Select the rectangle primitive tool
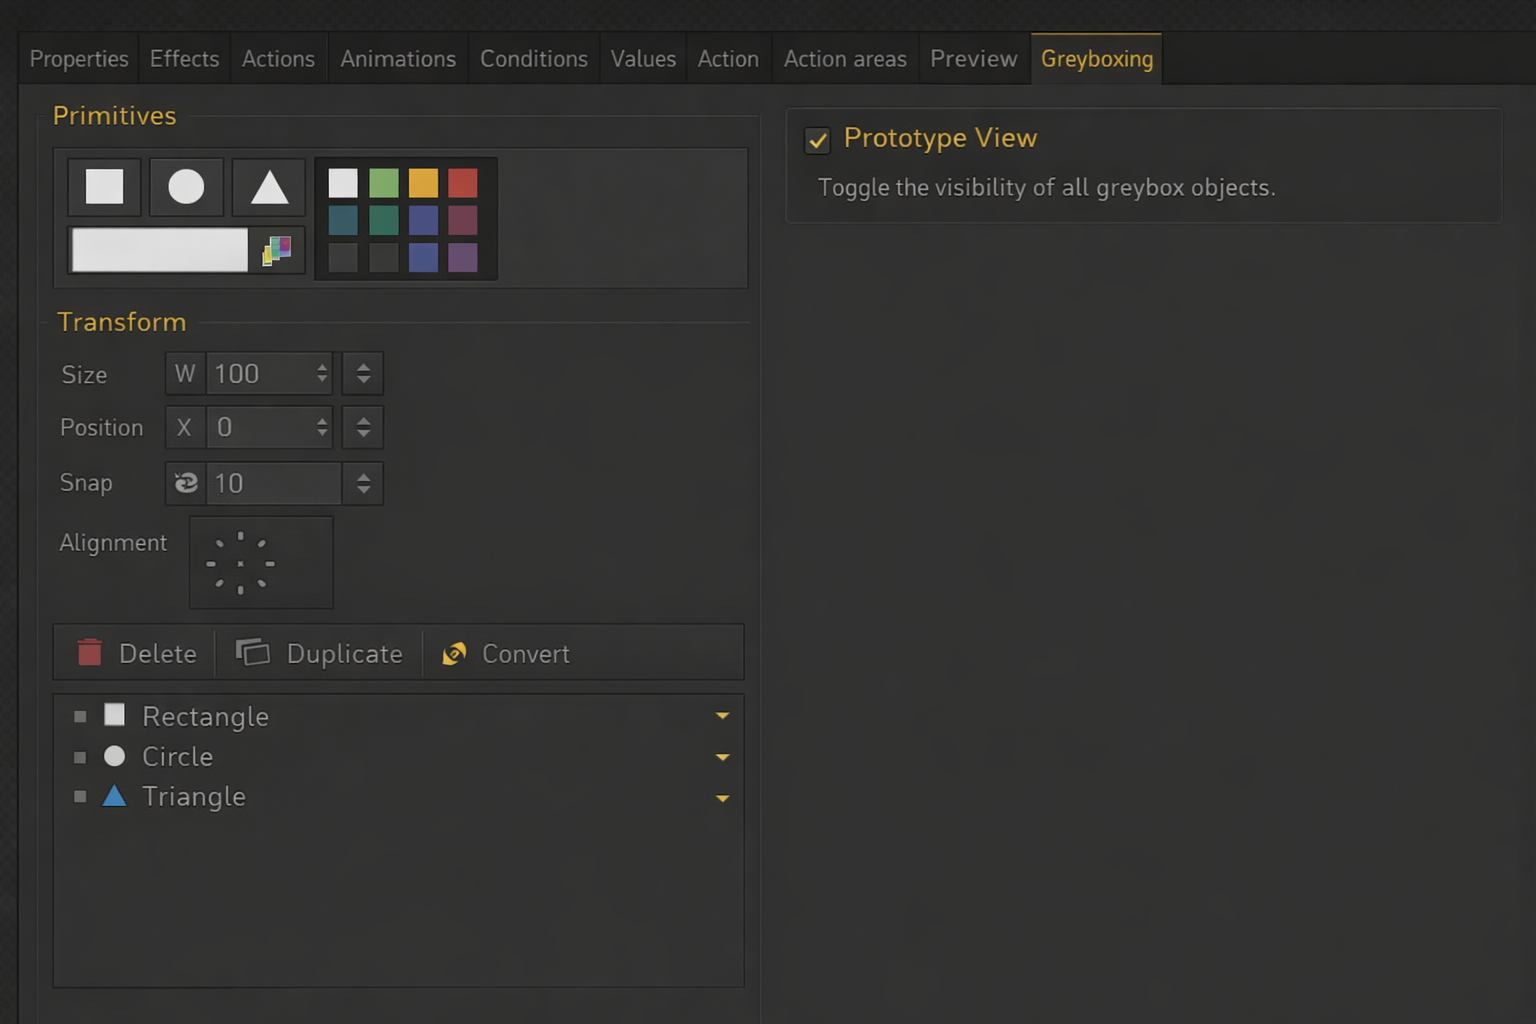The image size is (1536, 1024). [x=104, y=187]
